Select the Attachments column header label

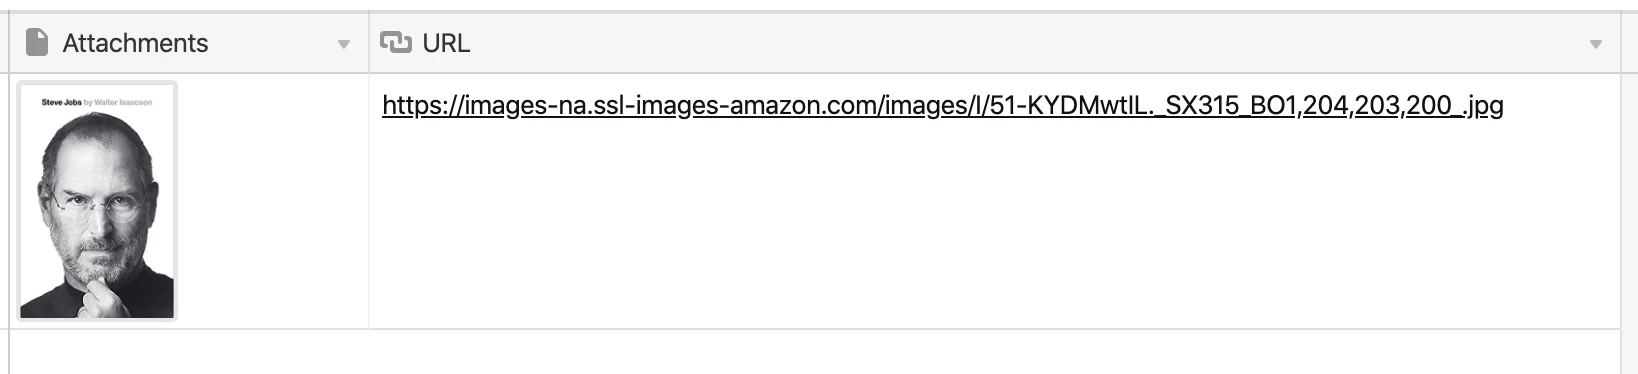135,43
